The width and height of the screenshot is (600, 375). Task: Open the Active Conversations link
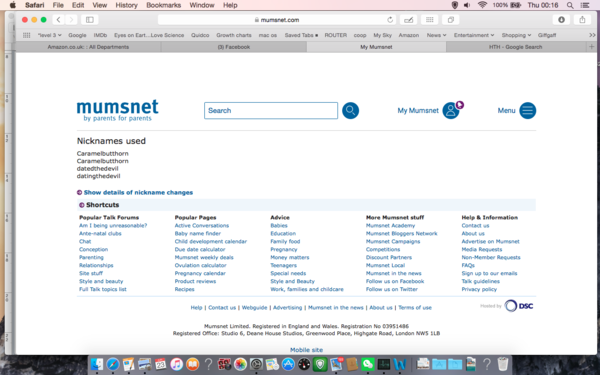(x=202, y=226)
